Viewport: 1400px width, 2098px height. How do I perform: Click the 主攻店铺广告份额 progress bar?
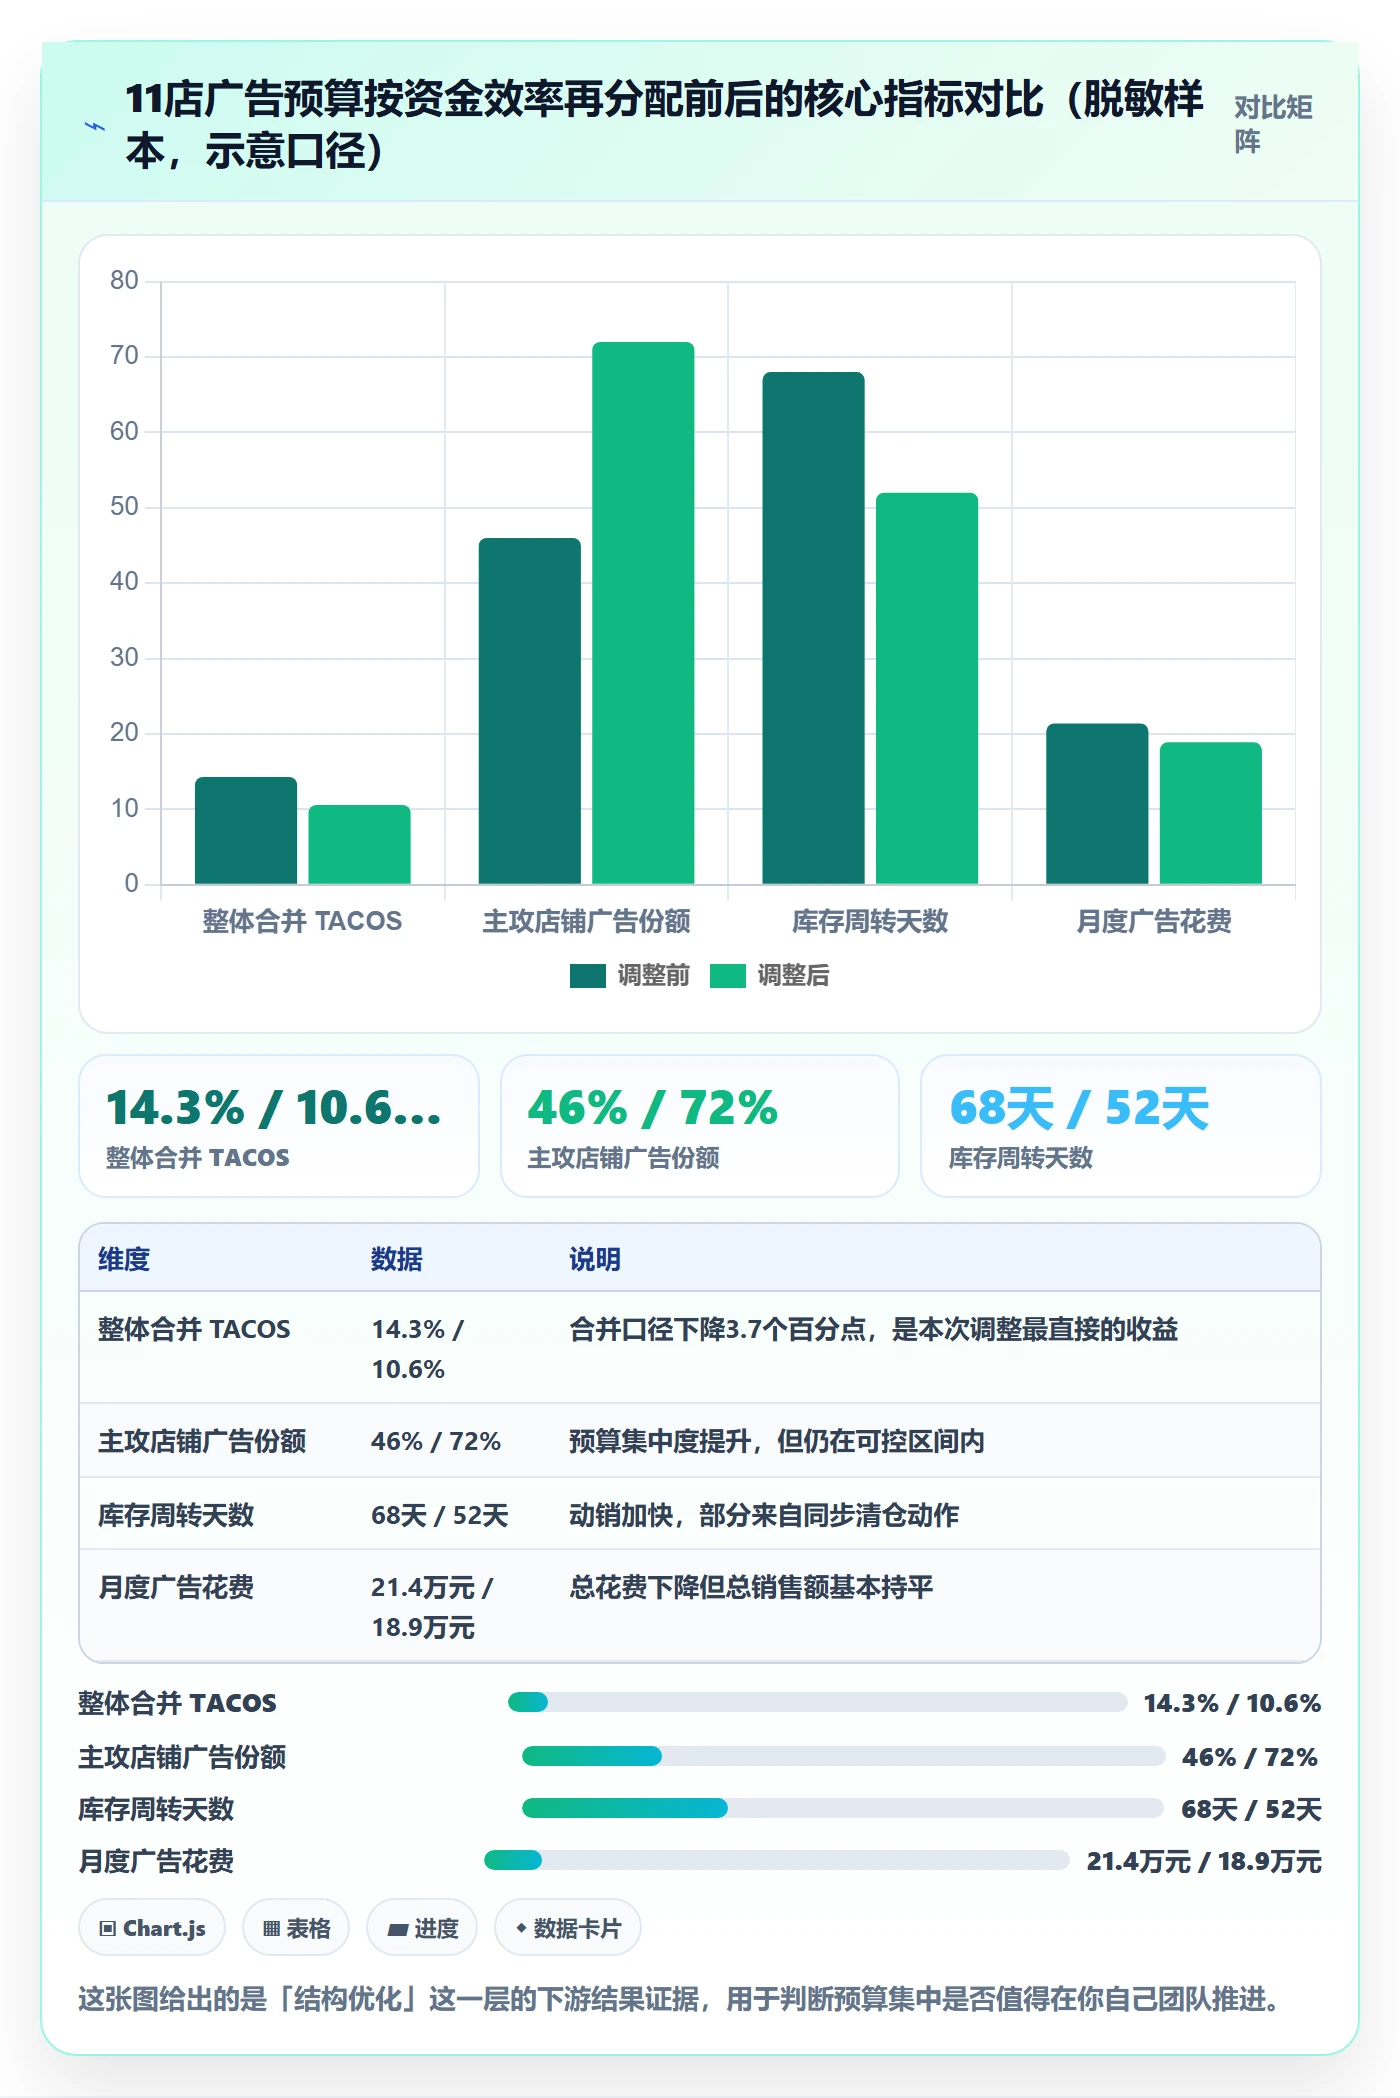click(843, 1756)
